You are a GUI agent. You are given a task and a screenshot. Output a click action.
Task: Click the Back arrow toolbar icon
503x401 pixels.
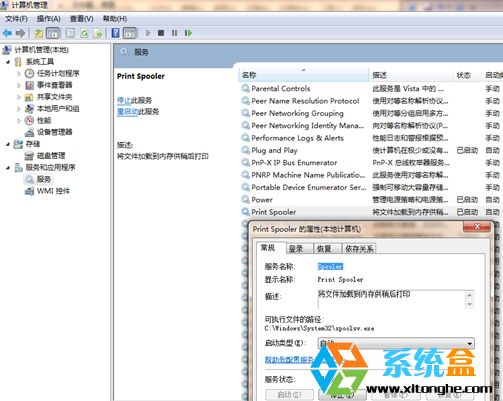point(7,33)
